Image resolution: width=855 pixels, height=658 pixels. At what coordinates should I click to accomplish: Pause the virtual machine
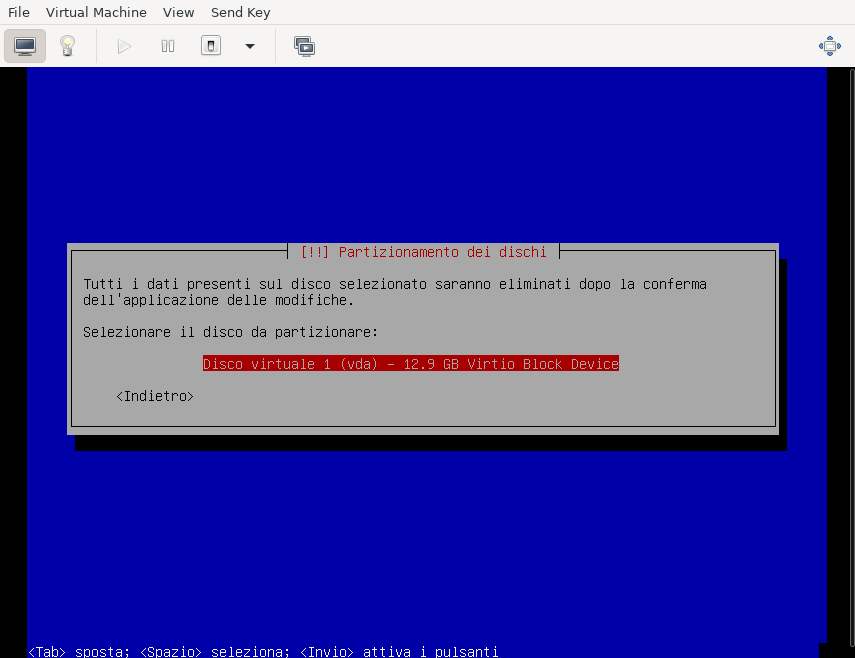pyautogui.click(x=168, y=46)
